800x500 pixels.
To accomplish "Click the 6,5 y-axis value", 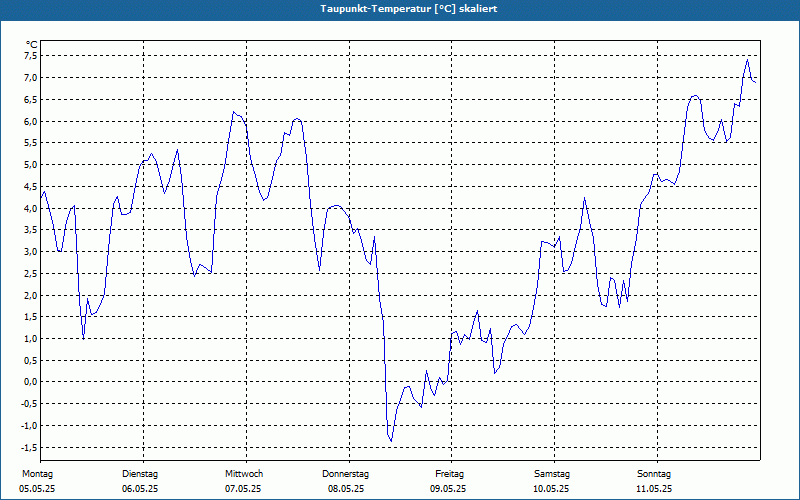I will (31, 99).
